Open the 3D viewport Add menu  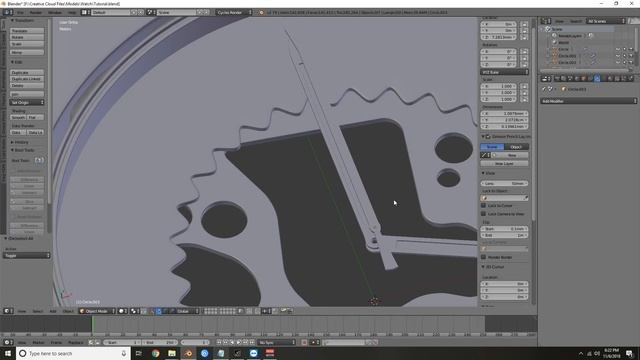pos(53,311)
